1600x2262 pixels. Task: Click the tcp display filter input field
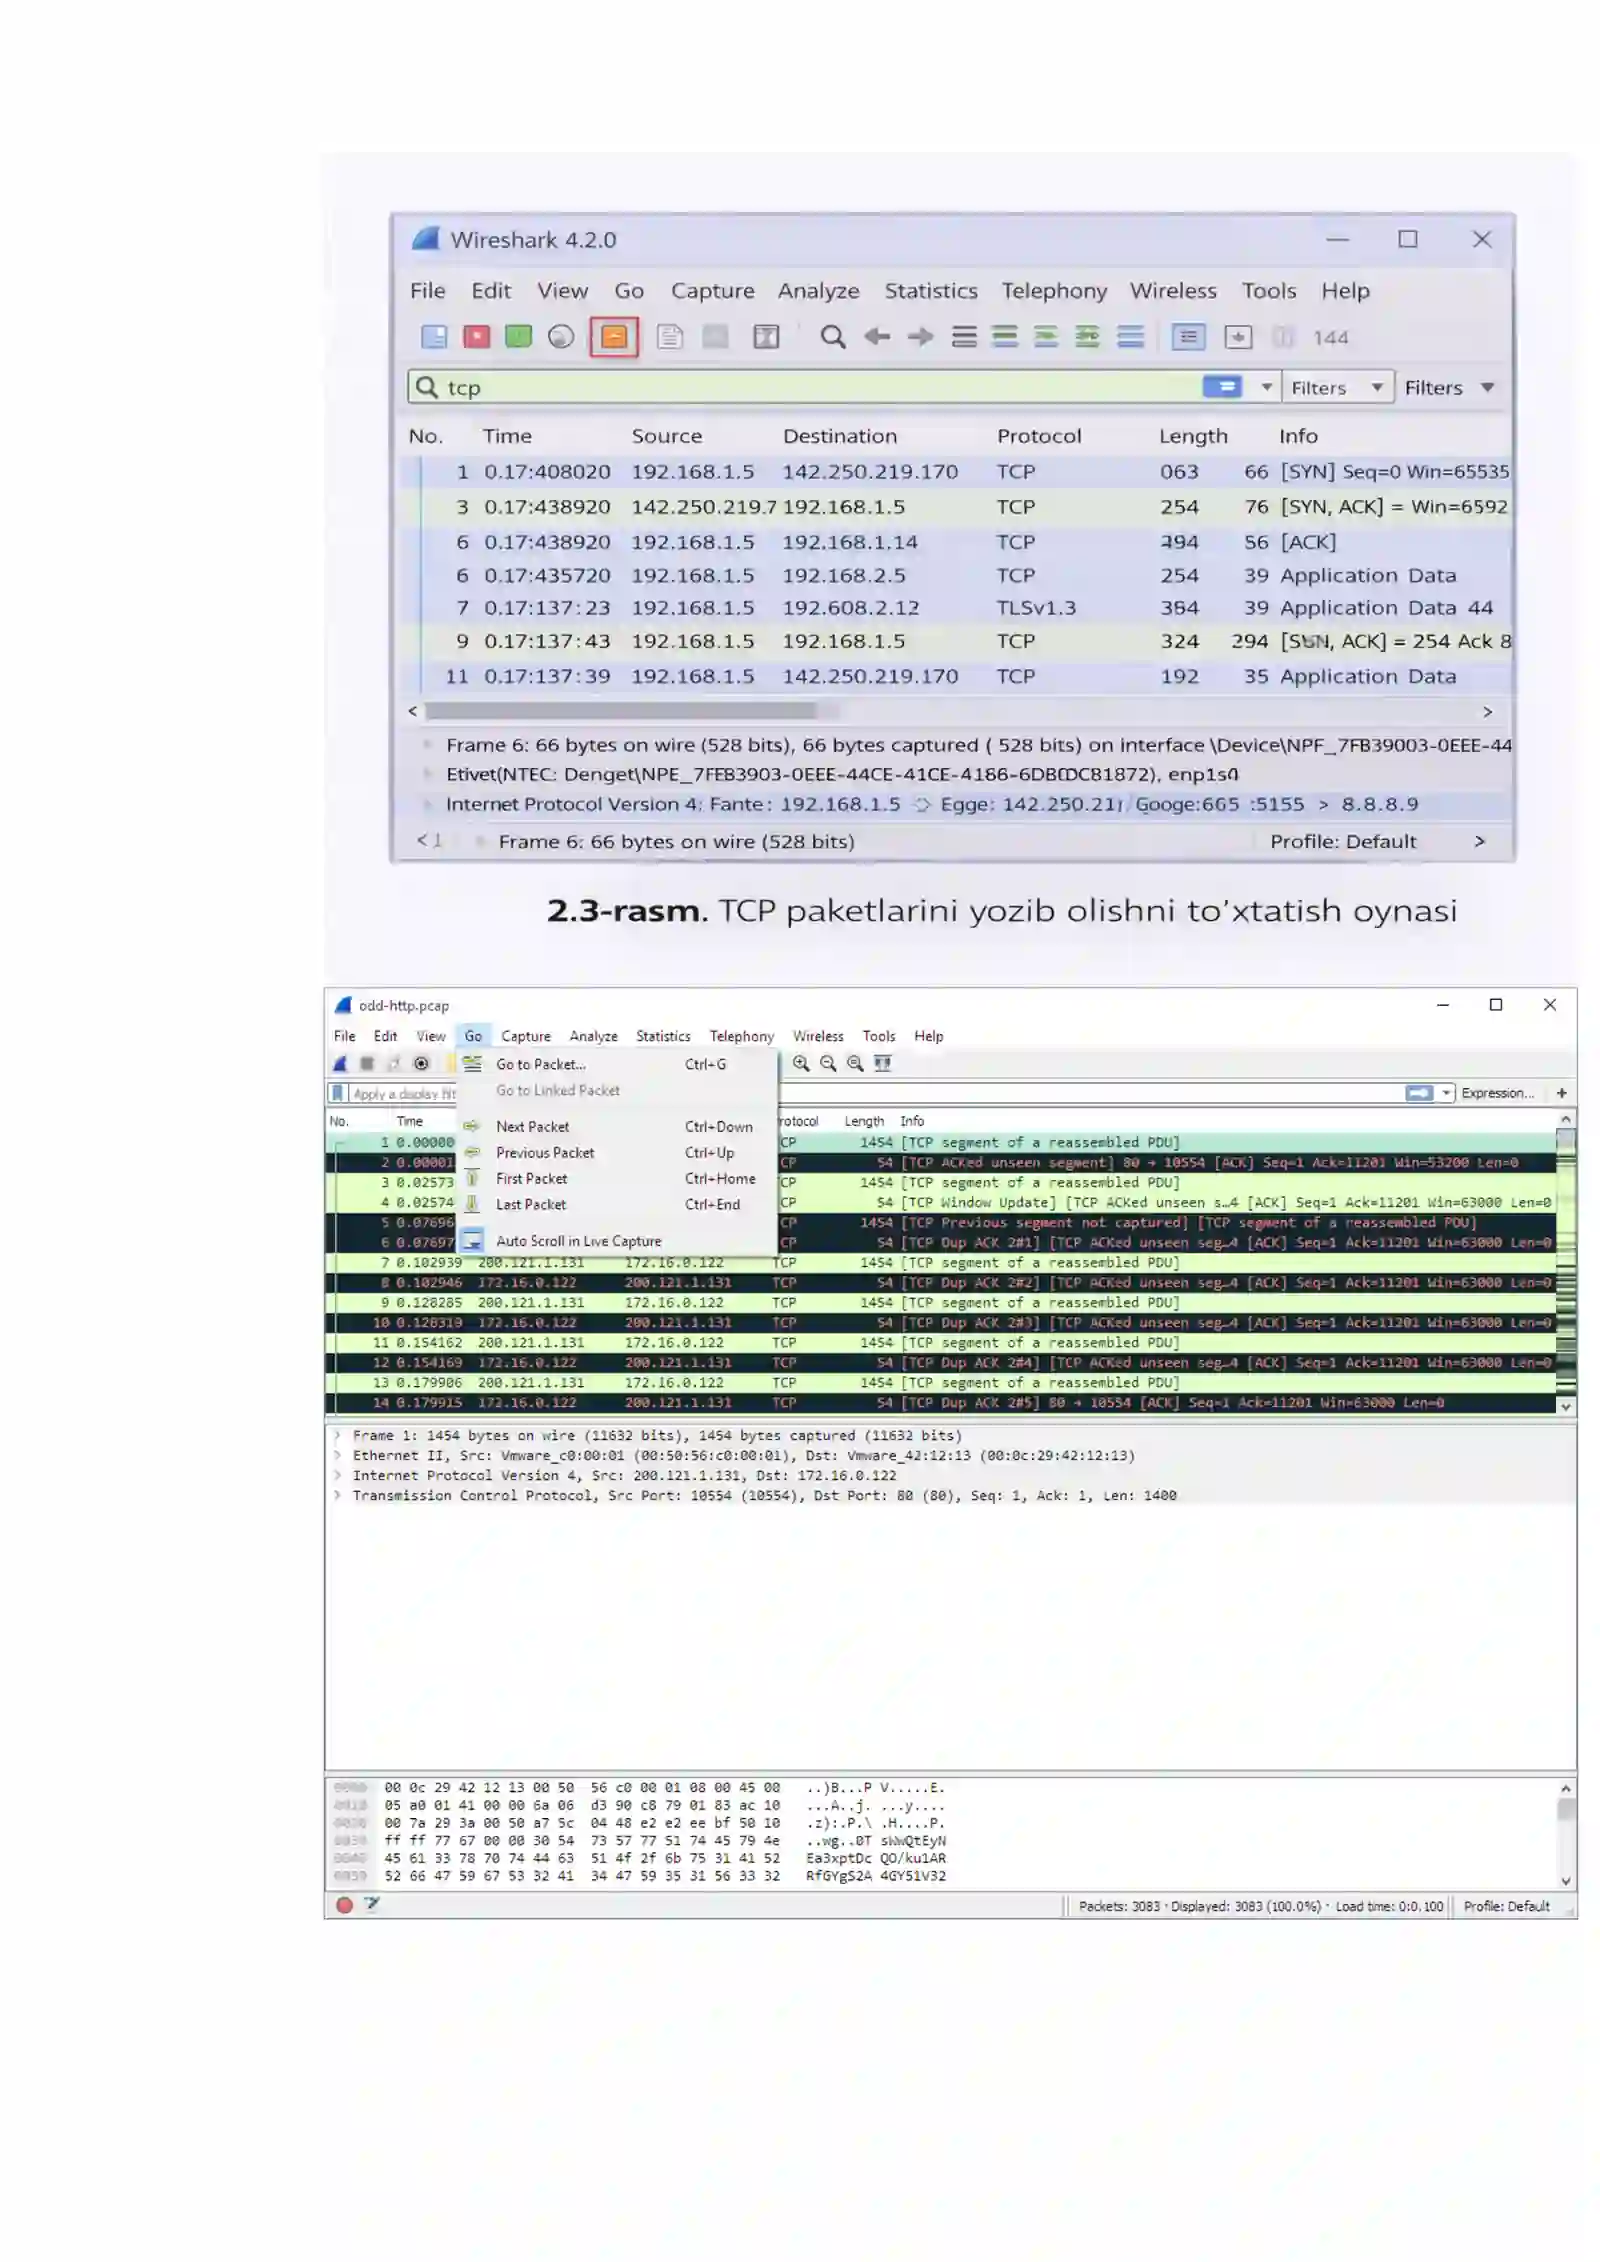pyautogui.click(x=800, y=387)
